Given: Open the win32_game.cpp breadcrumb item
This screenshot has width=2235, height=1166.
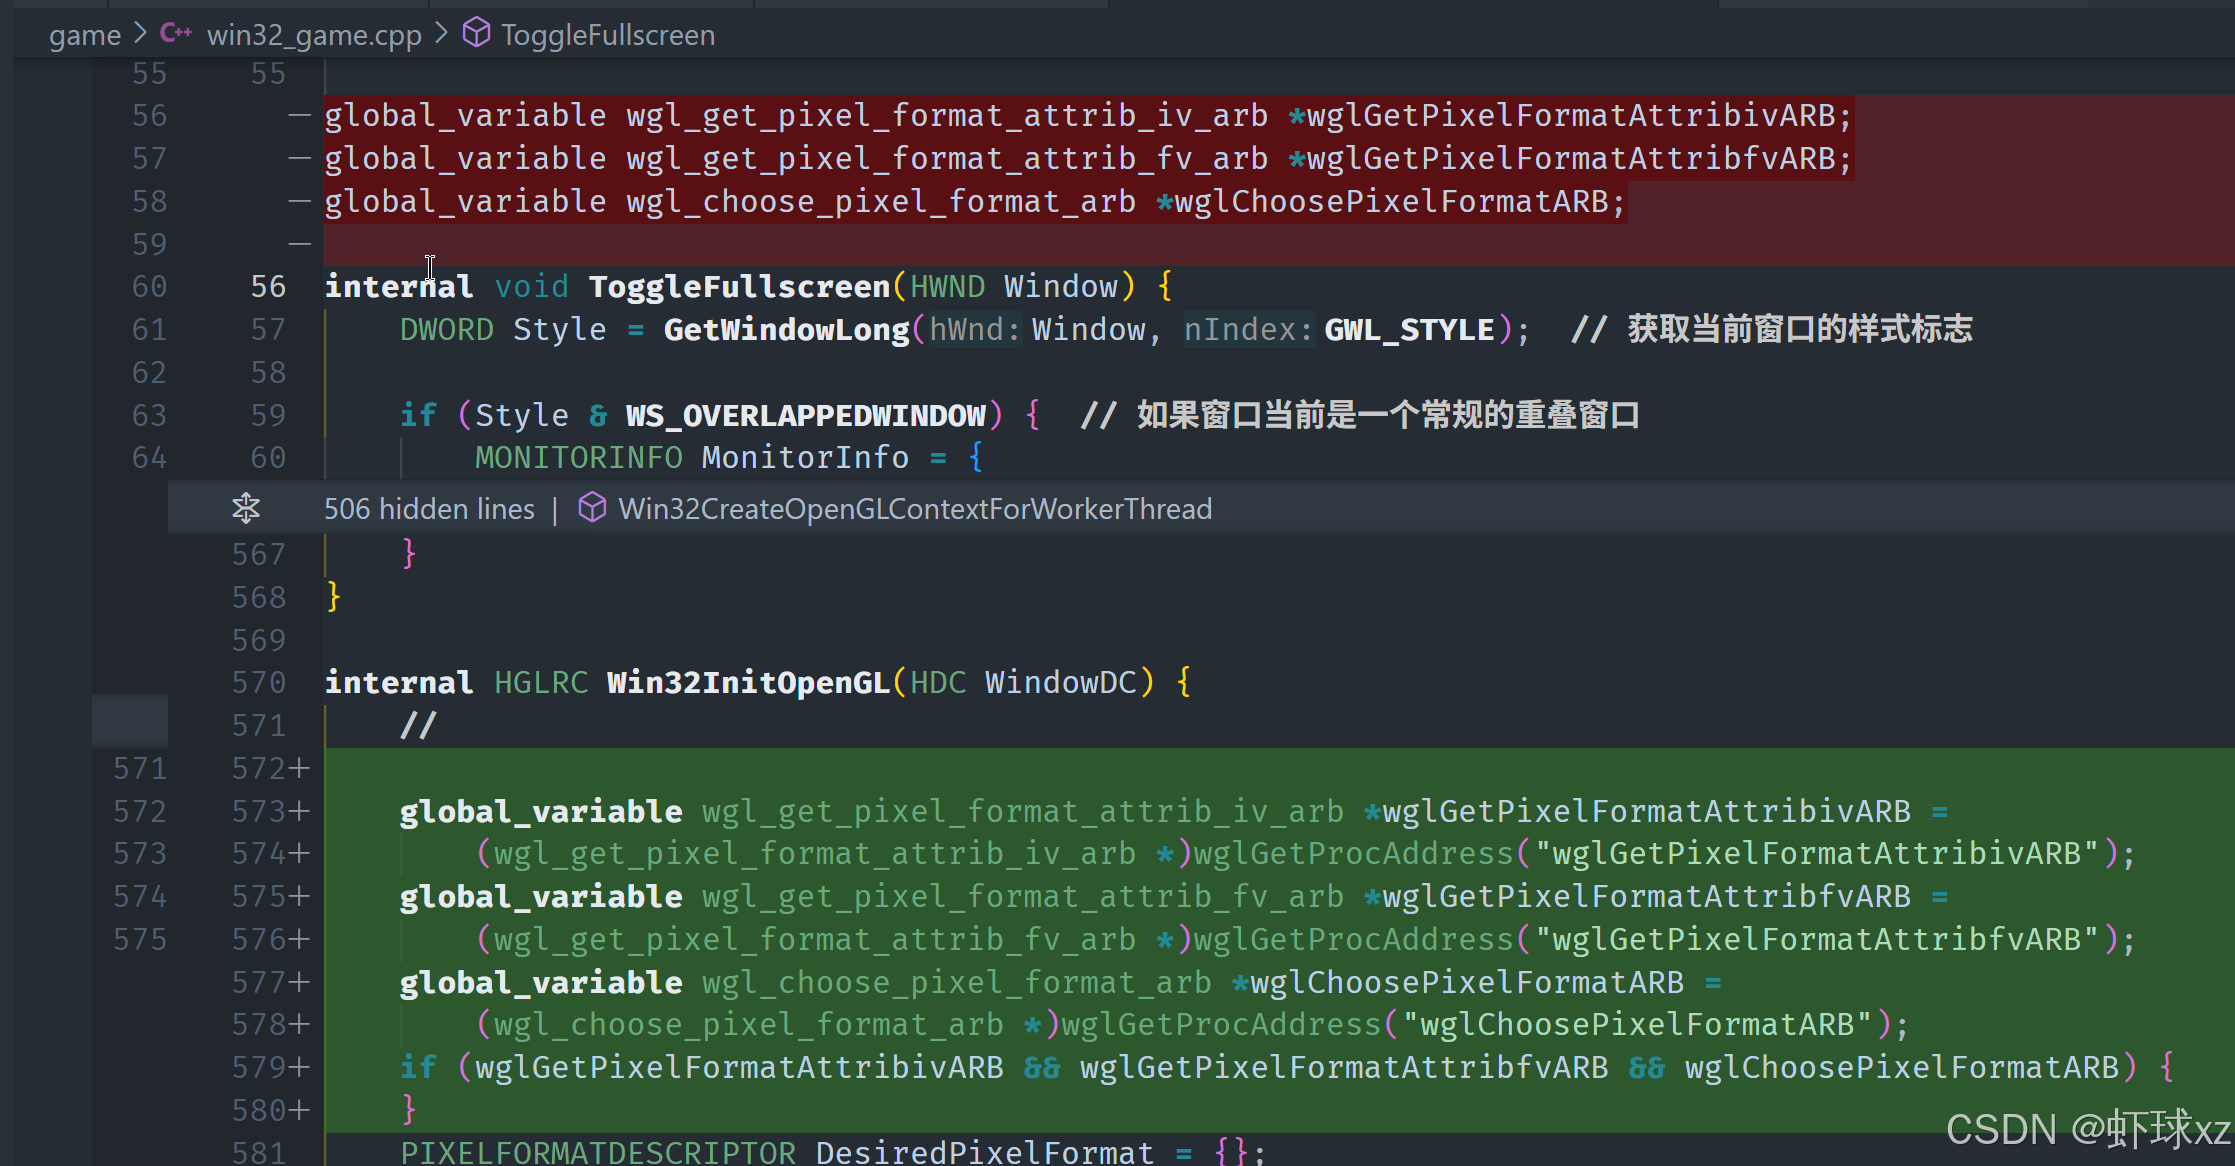Looking at the screenshot, I should [314, 35].
